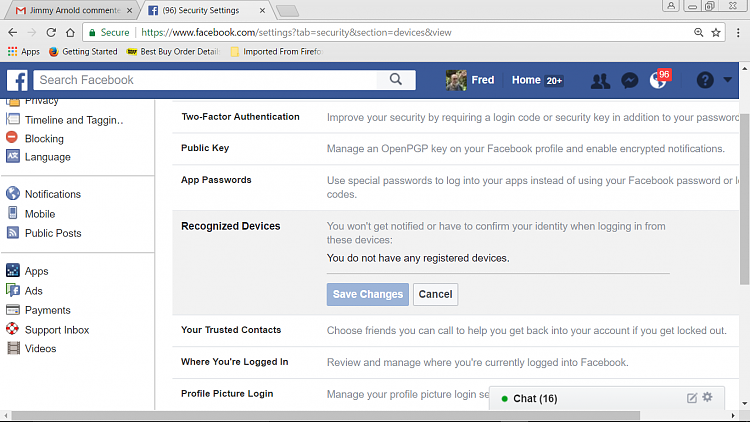This screenshot has height=422, width=750.
Task: Click the search magnifier button
Action: tap(396, 79)
